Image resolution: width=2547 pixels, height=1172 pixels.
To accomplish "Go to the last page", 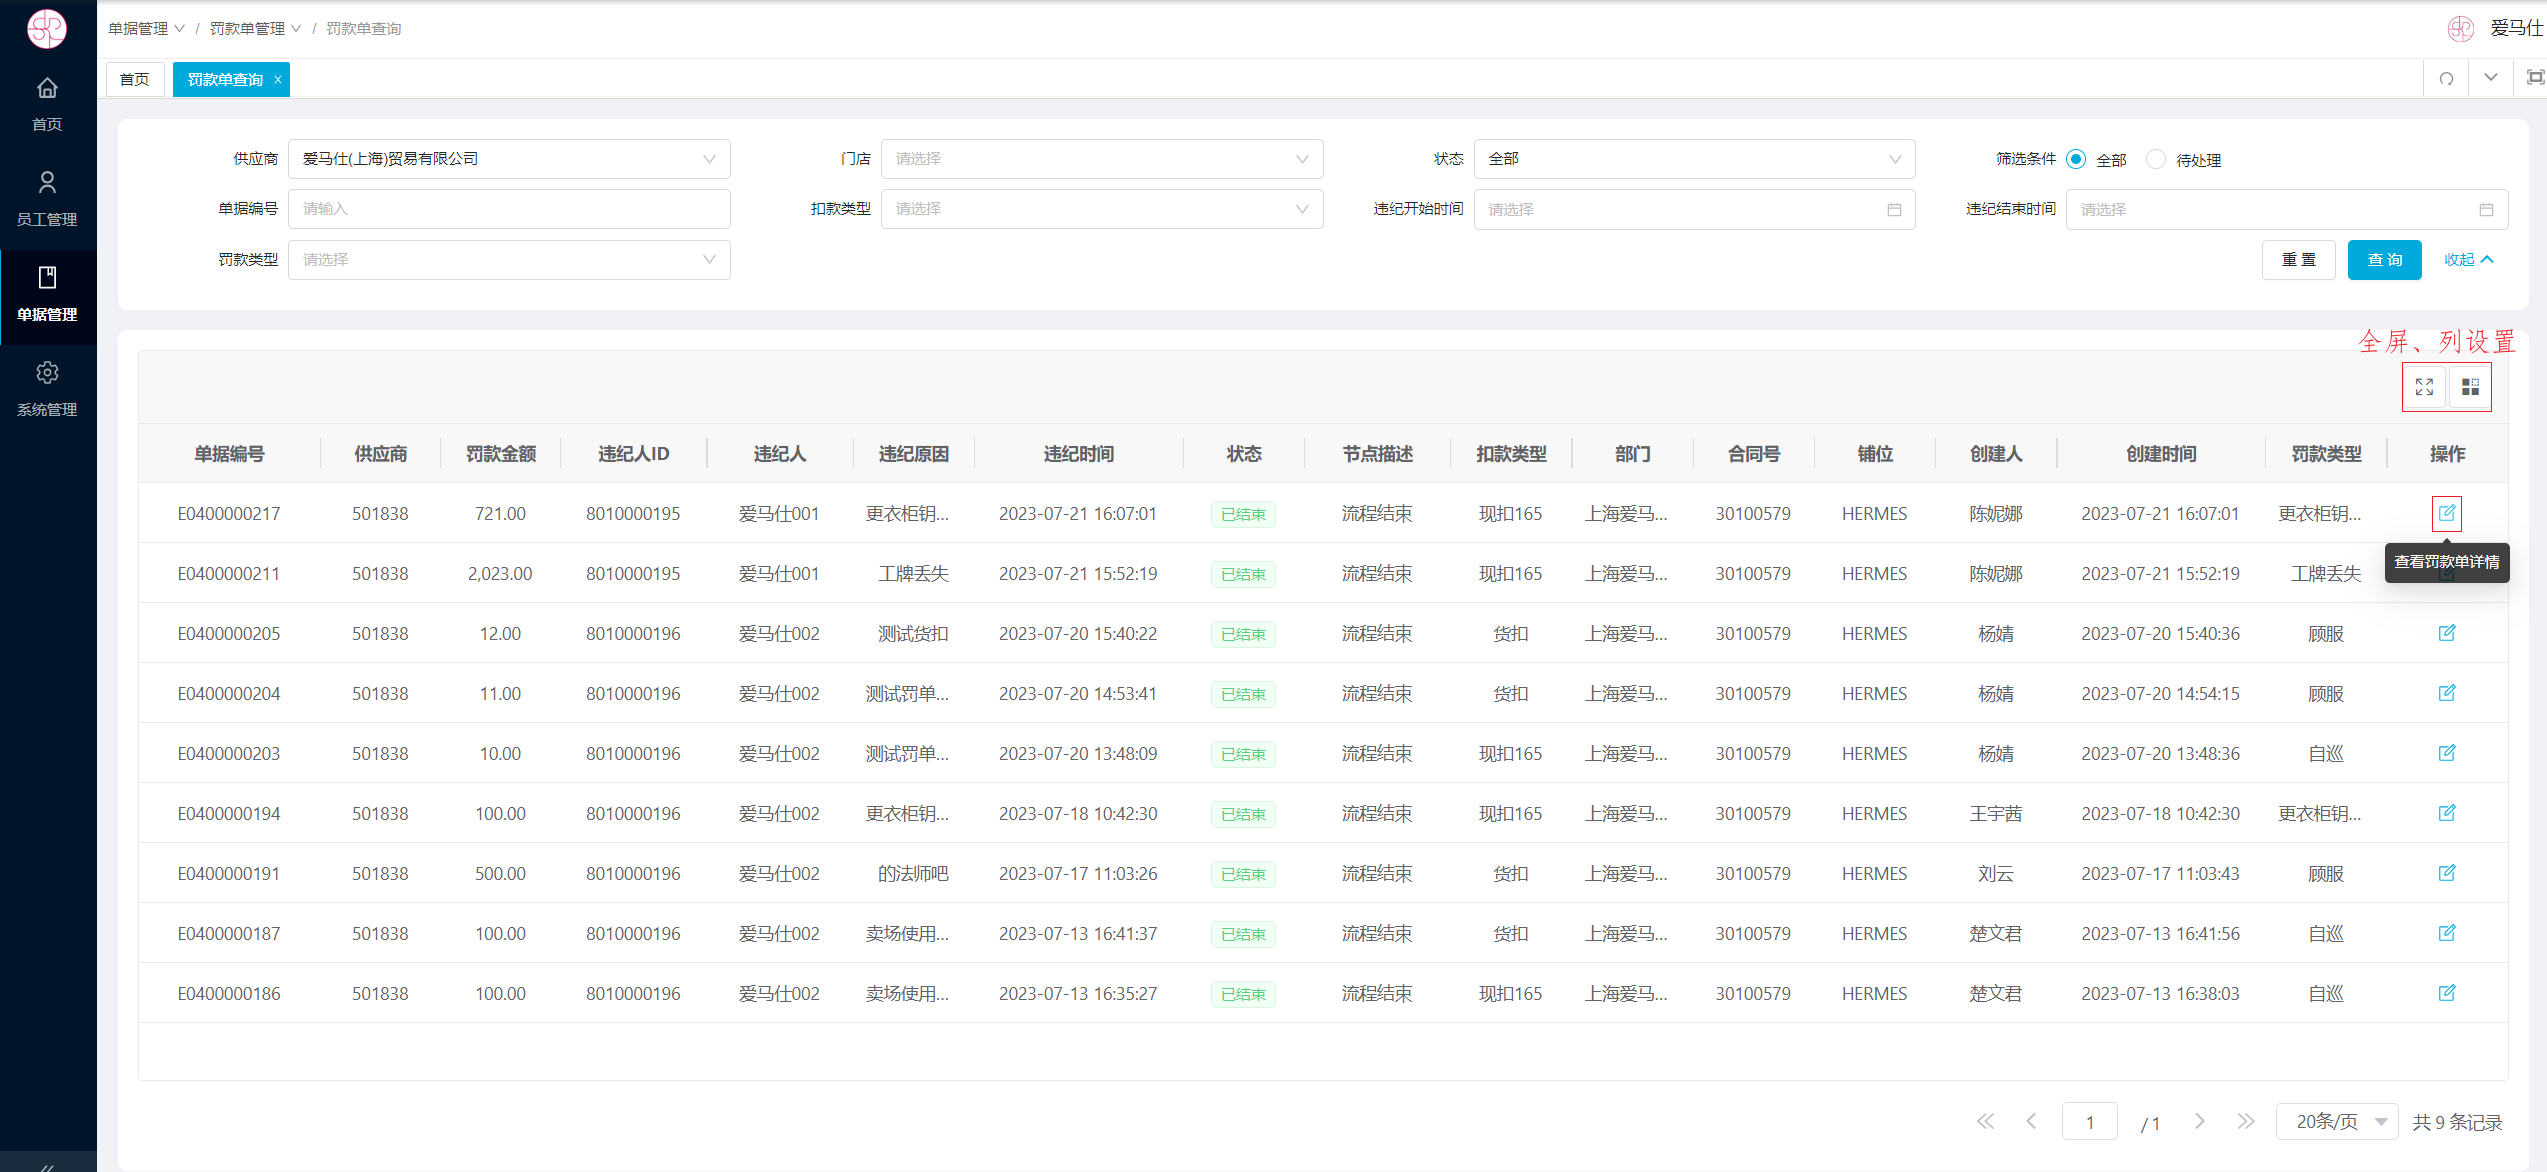I will tap(2246, 1121).
